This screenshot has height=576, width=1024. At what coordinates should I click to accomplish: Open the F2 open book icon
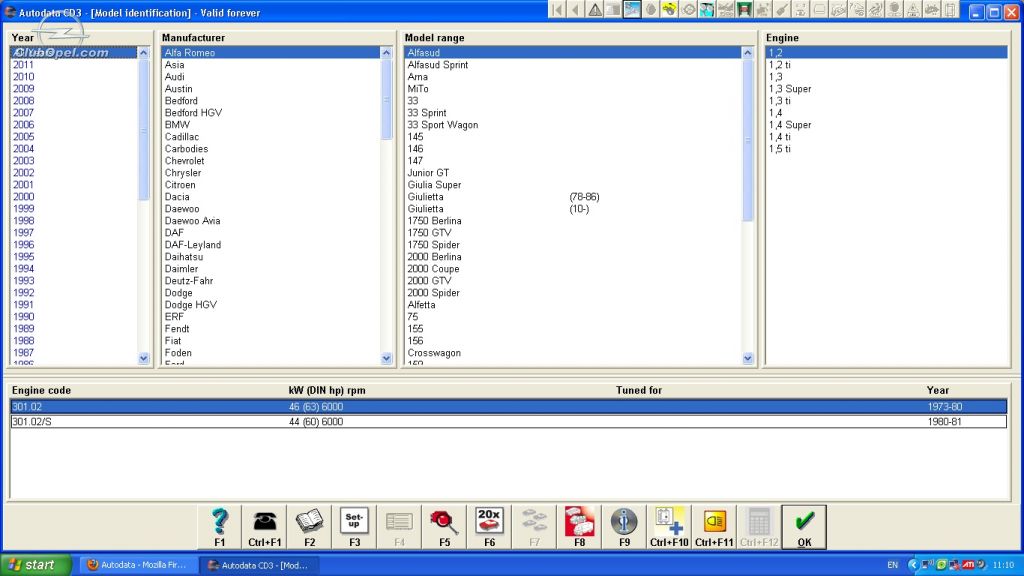pyautogui.click(x=310, y=527)
